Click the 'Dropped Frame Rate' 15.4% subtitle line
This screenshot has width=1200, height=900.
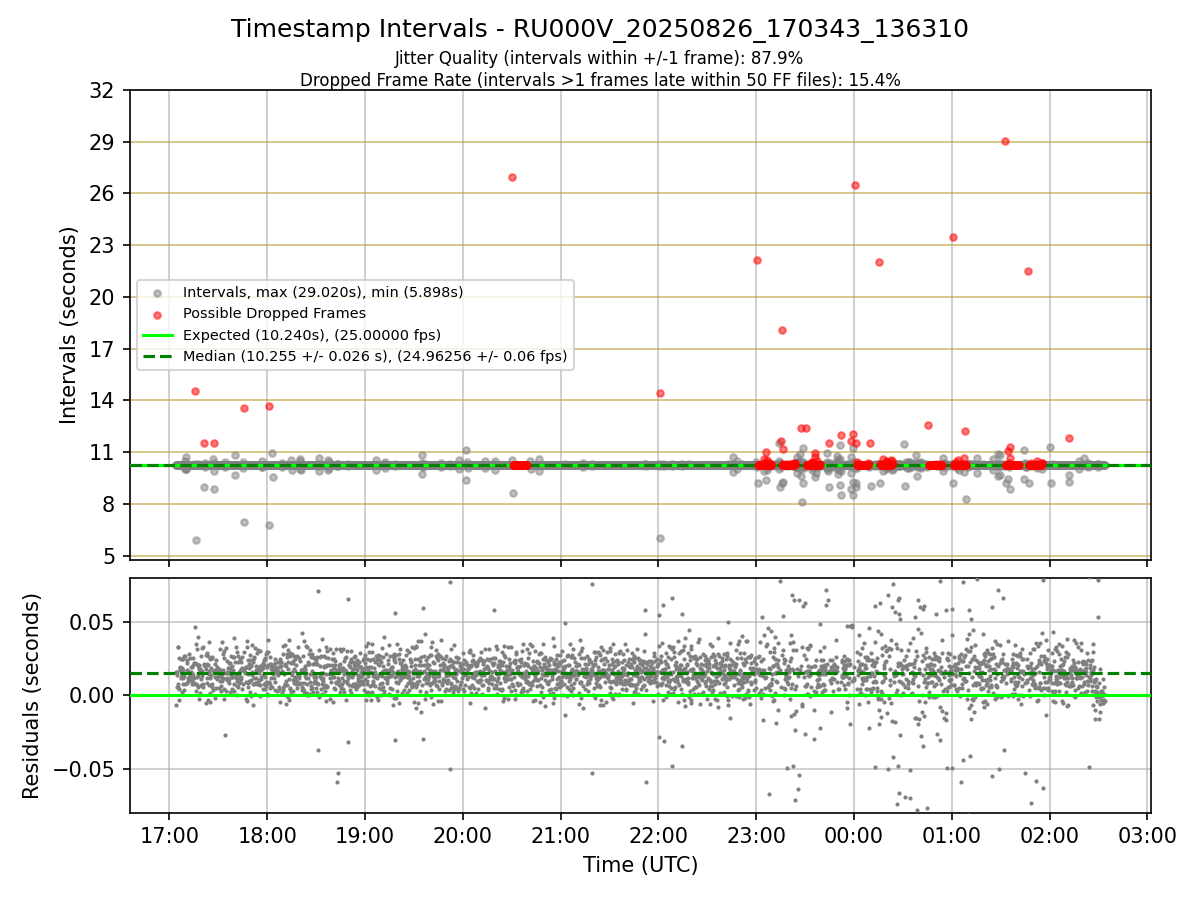[599, 80]
